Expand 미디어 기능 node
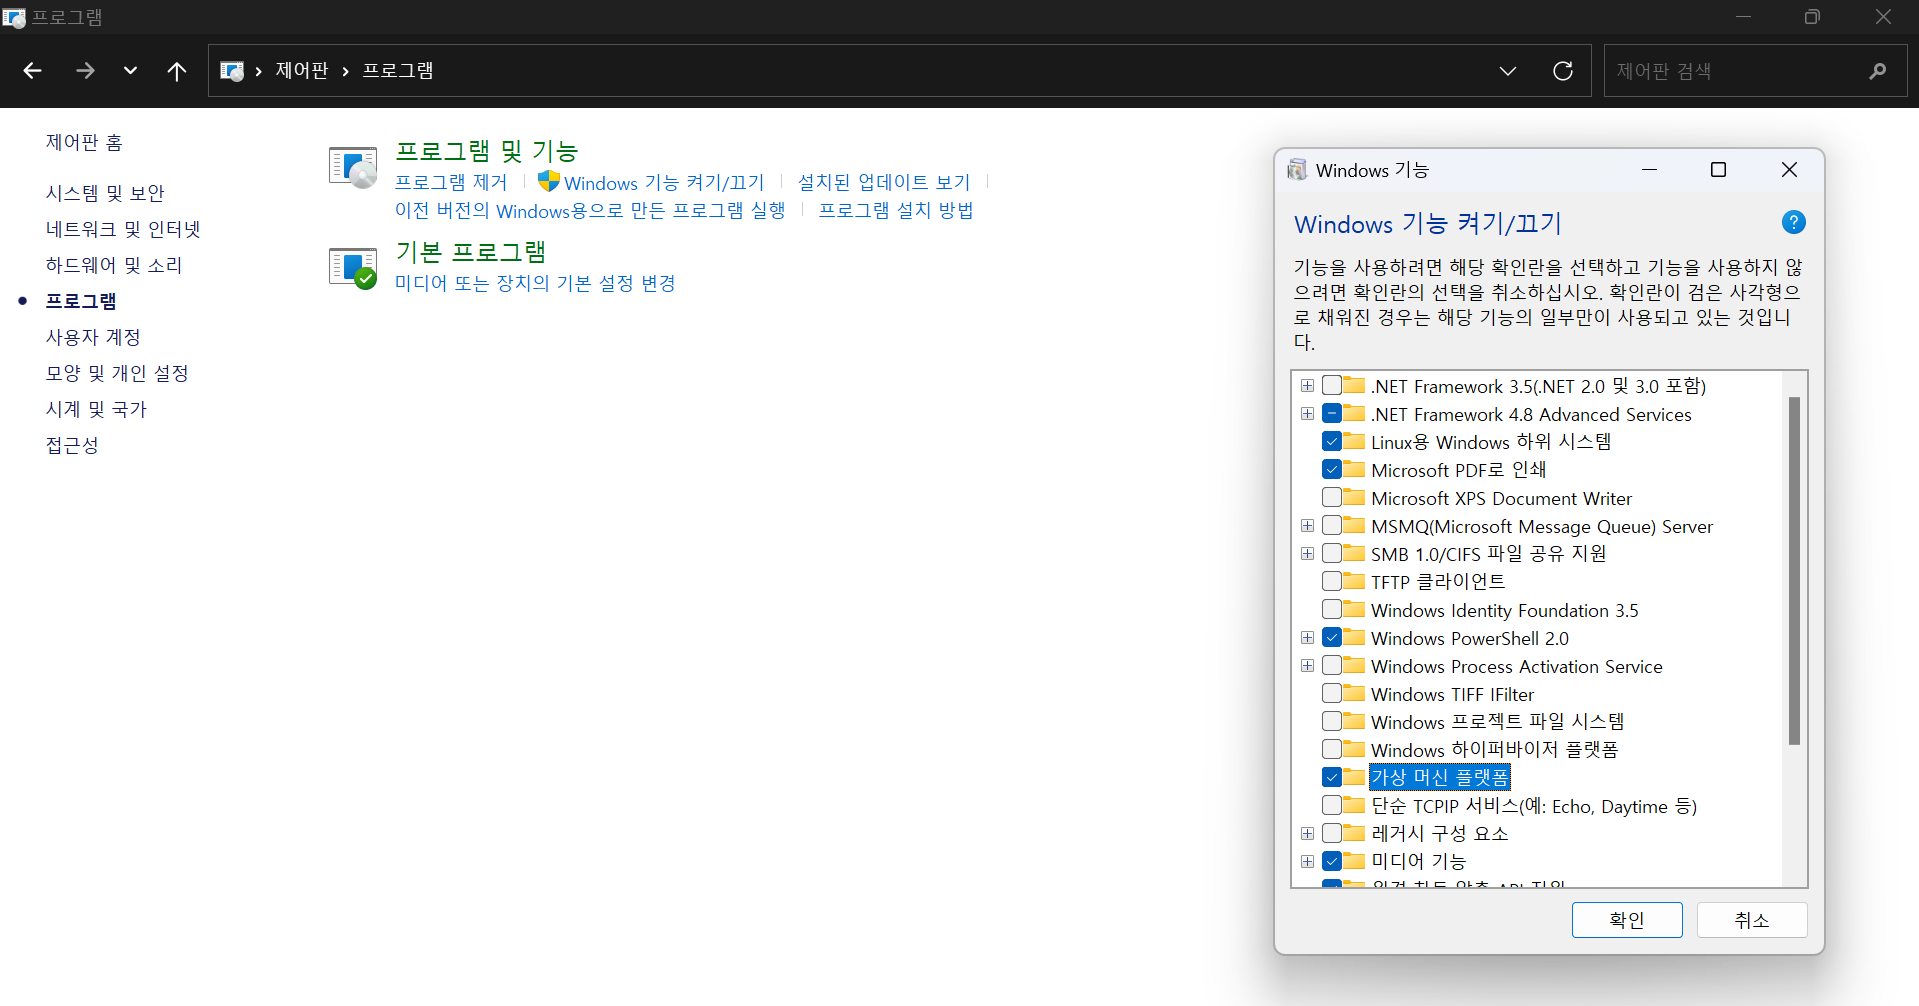Image resolution: width=1919 pixels, height=1006 pixels. click(x=1307, y=861)
